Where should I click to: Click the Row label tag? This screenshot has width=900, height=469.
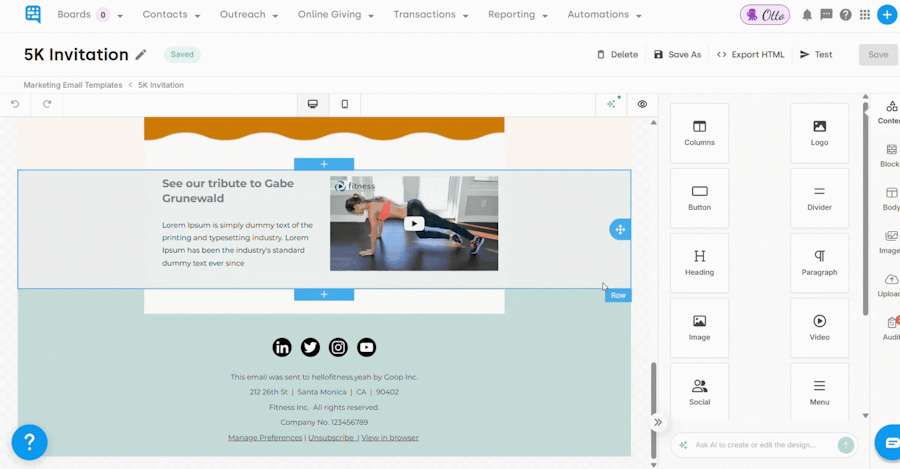pyautogui.click(x=618, y=295)
